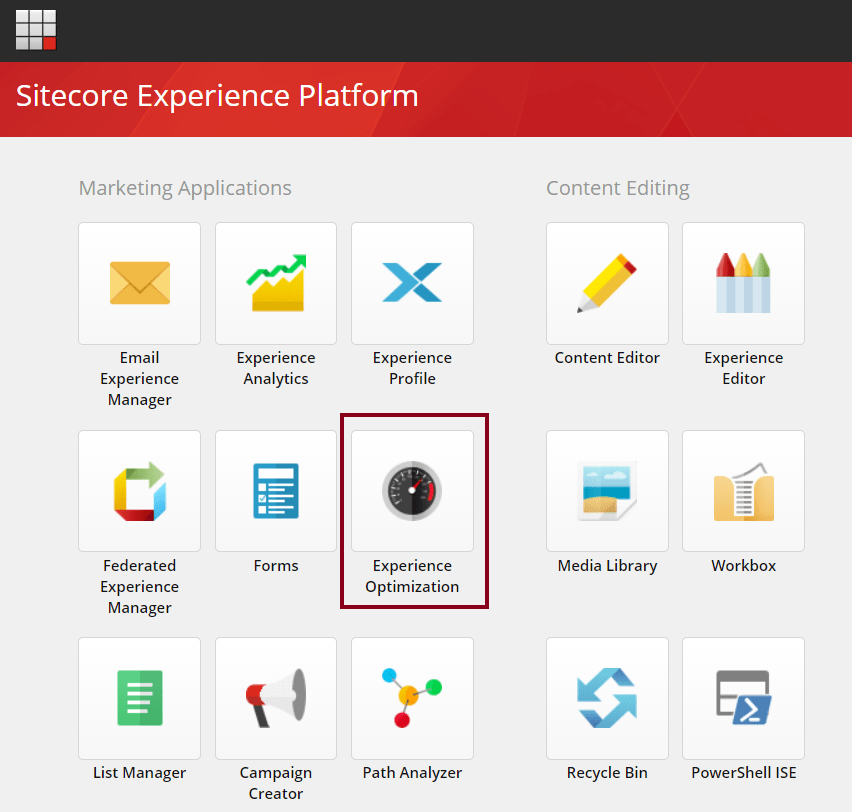Viewport: 852px width, 812px height.
Task: Open the Experience Profile icon
Action: [x=412, y=283]
